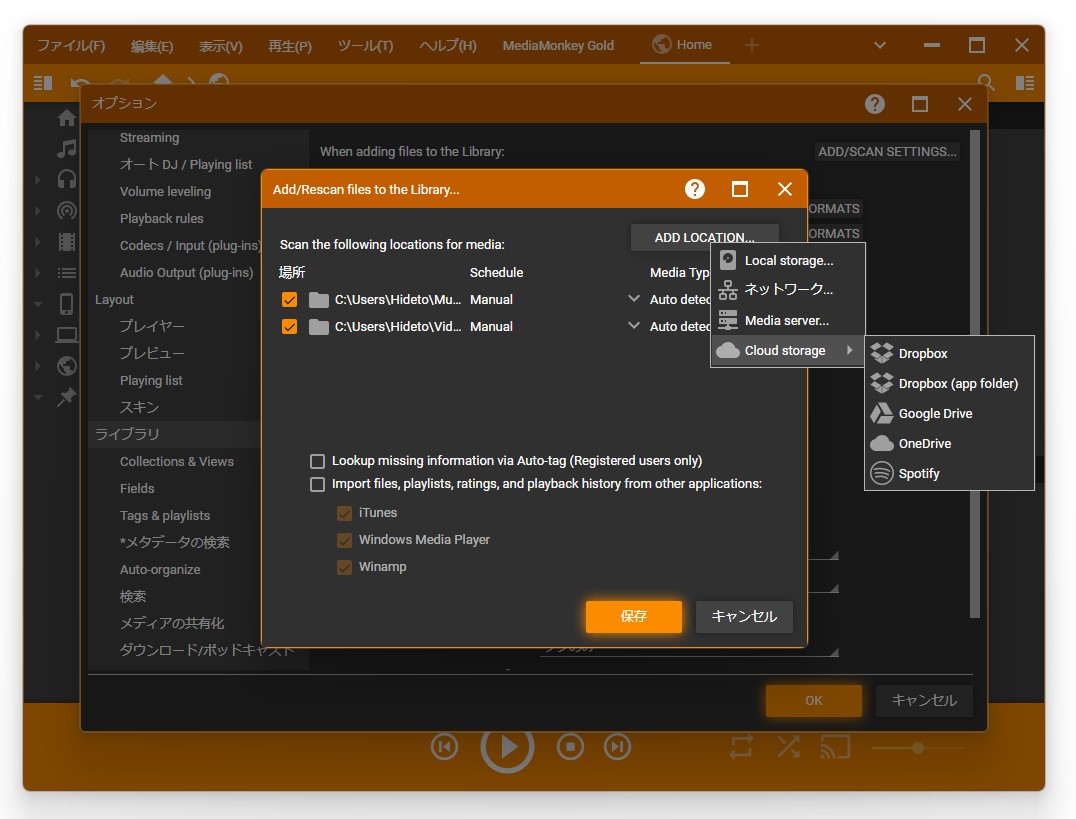Choose Dropbox (app folder) from the submenu

949,383
